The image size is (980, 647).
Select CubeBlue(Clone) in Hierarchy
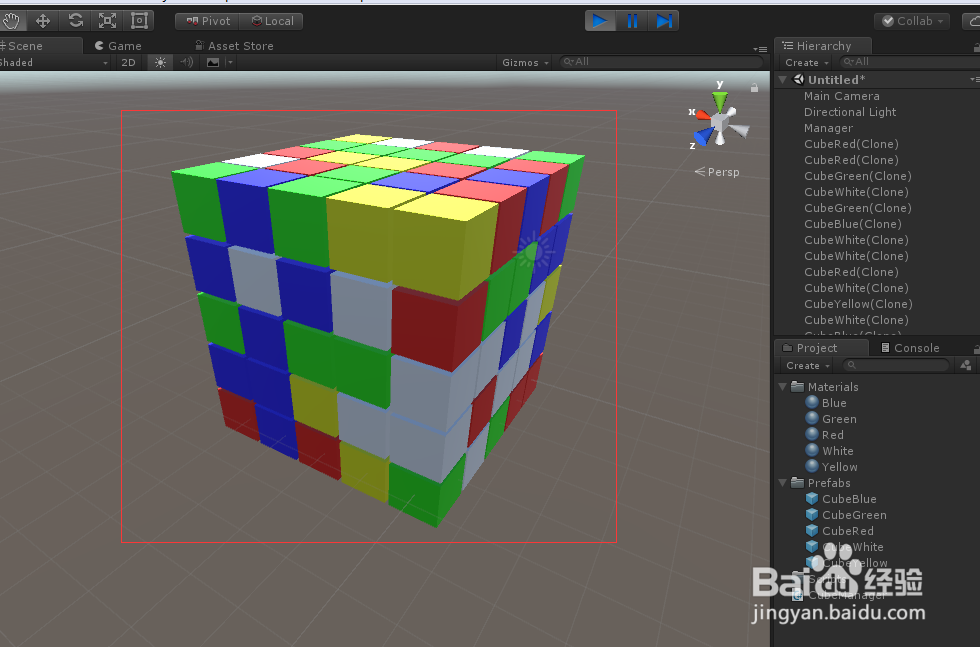click(852, 224)
